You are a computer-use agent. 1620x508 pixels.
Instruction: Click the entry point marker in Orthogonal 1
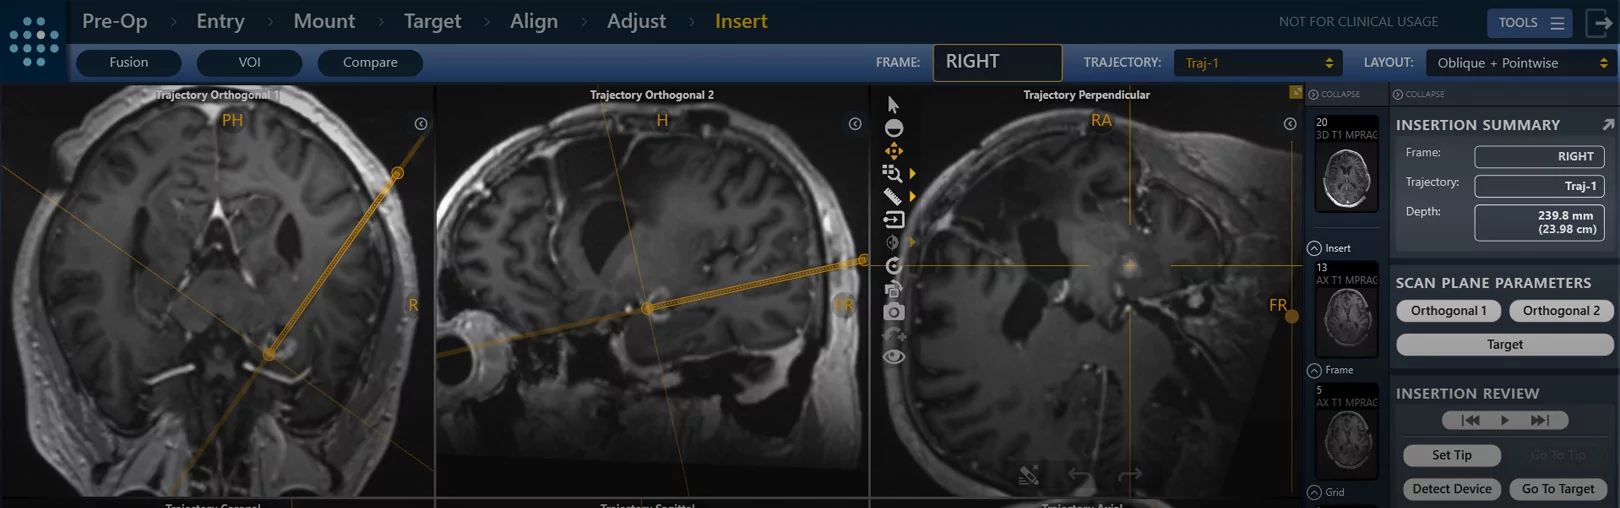[398, 173]
